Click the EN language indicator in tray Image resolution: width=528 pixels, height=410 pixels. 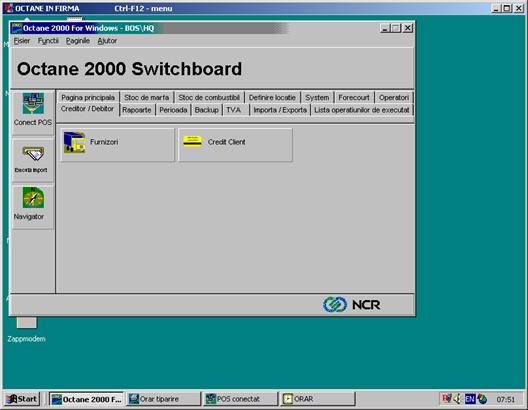click(x=470, y=399)
